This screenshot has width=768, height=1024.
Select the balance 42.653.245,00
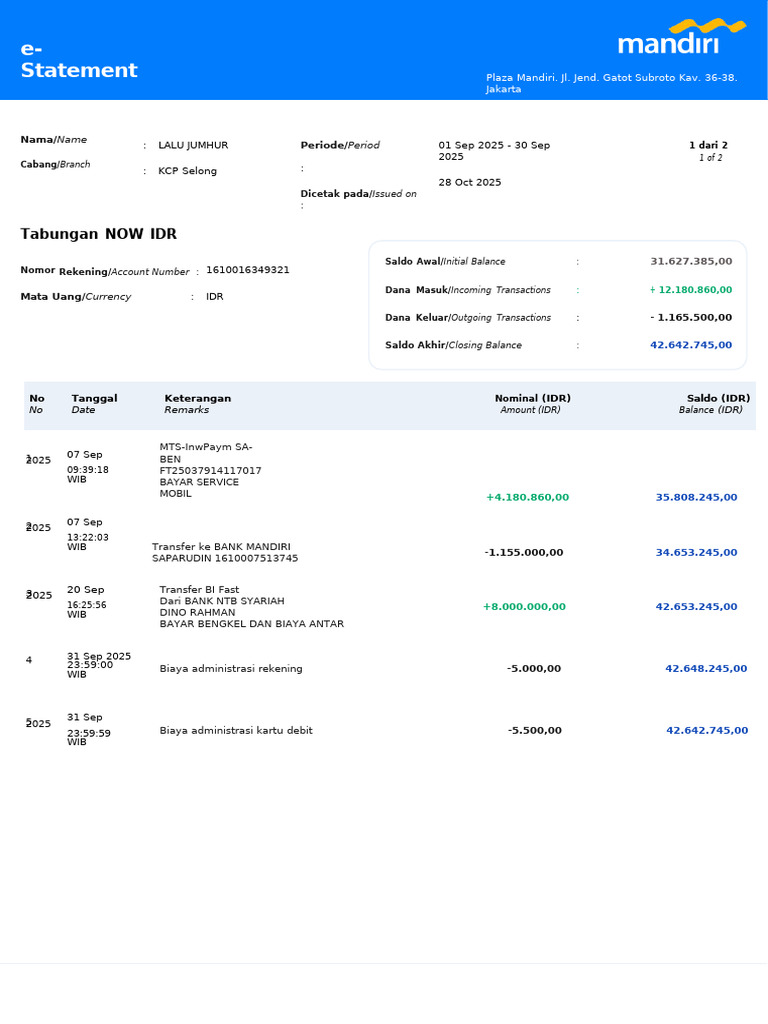click(696, 606)
